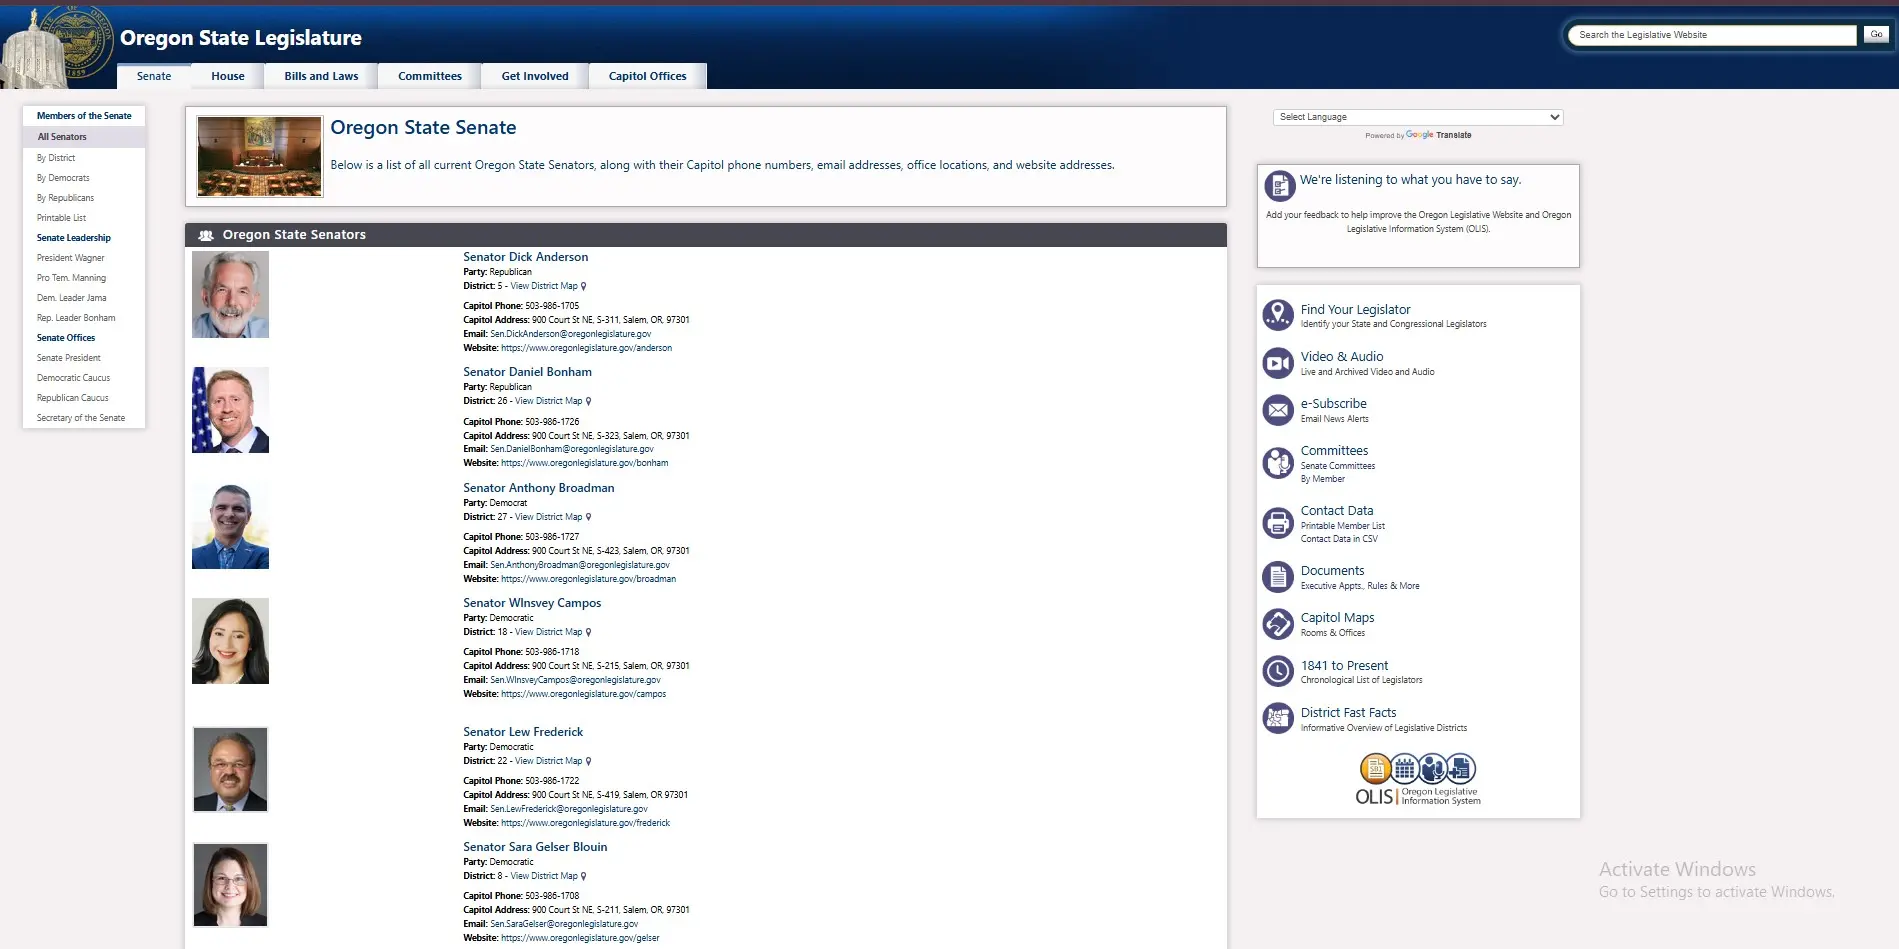Viewport: 1899px width, 949px height.
Task: Click the Find Your Legislator map pin icon
Action: pos(1278,315)
